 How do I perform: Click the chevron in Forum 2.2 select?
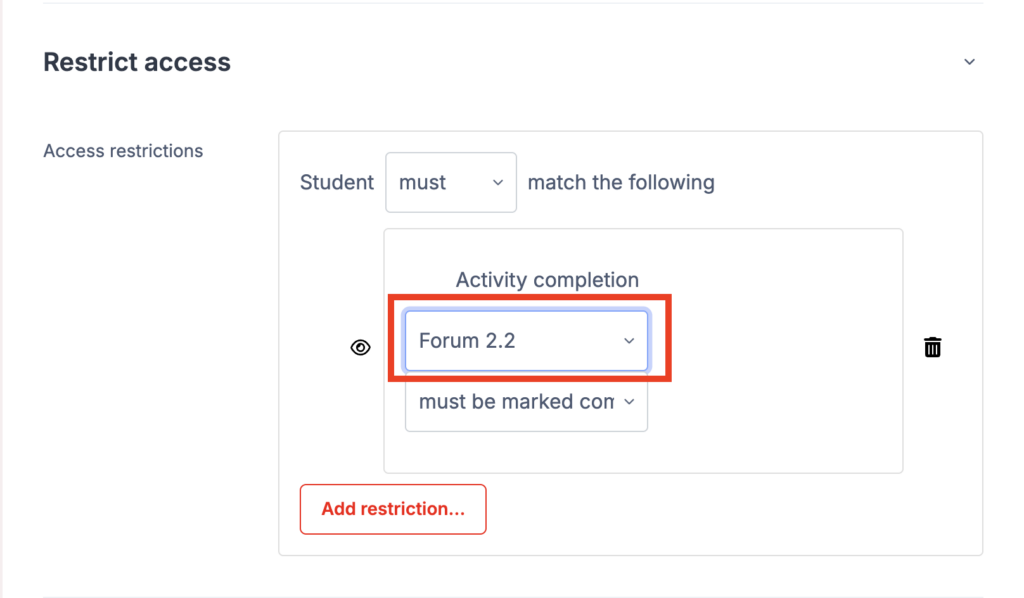(x=629, y=341)
